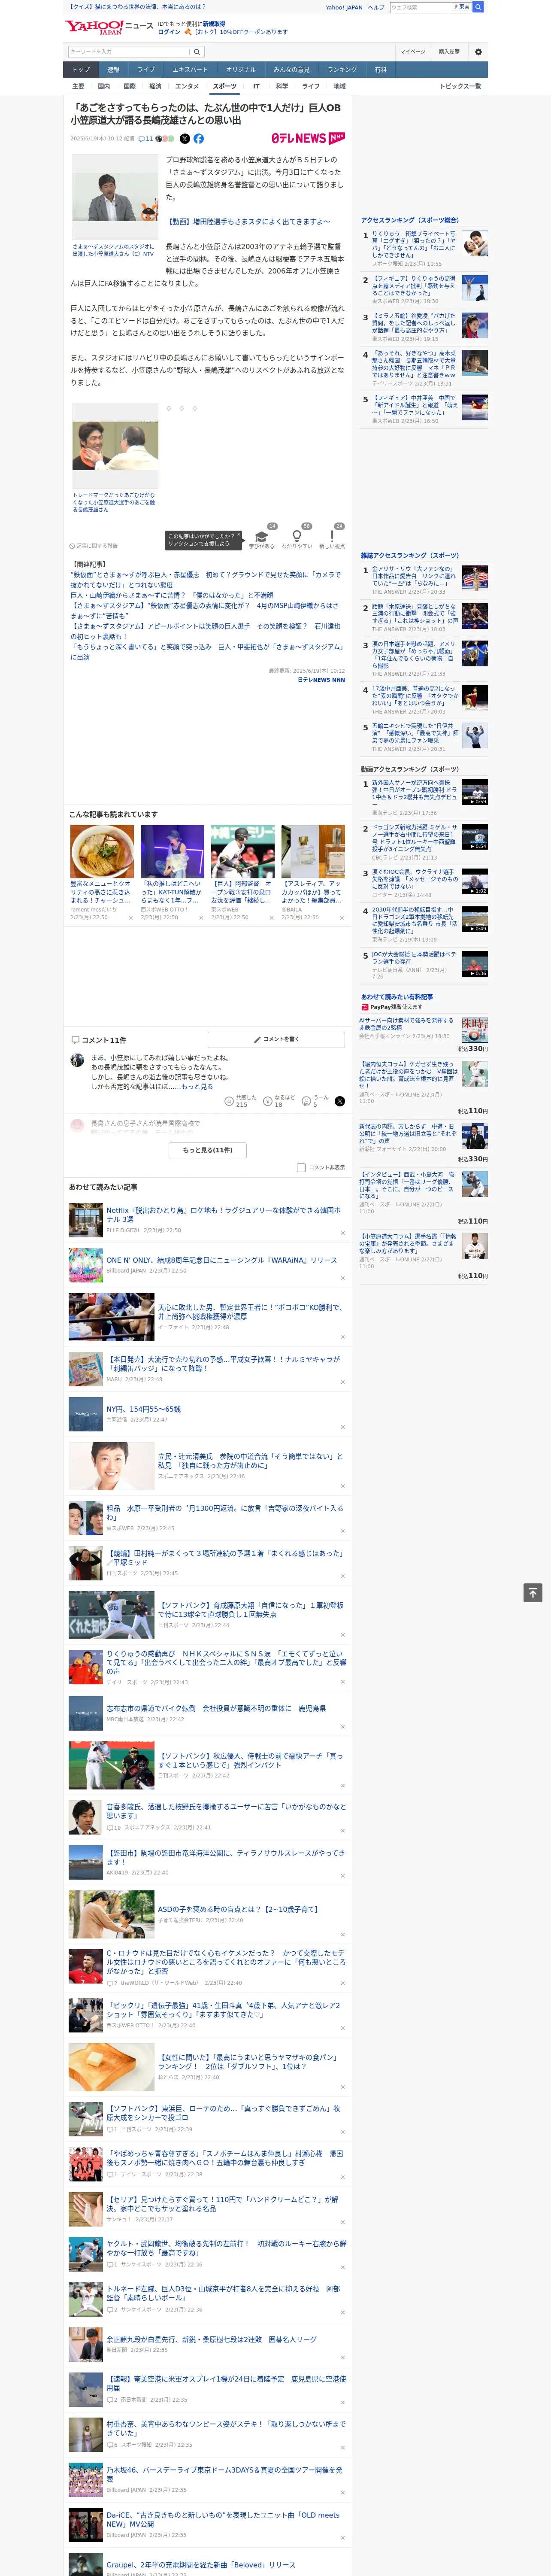Click the コメントを書く button
551x2576 pixels.
[276, 1039]
